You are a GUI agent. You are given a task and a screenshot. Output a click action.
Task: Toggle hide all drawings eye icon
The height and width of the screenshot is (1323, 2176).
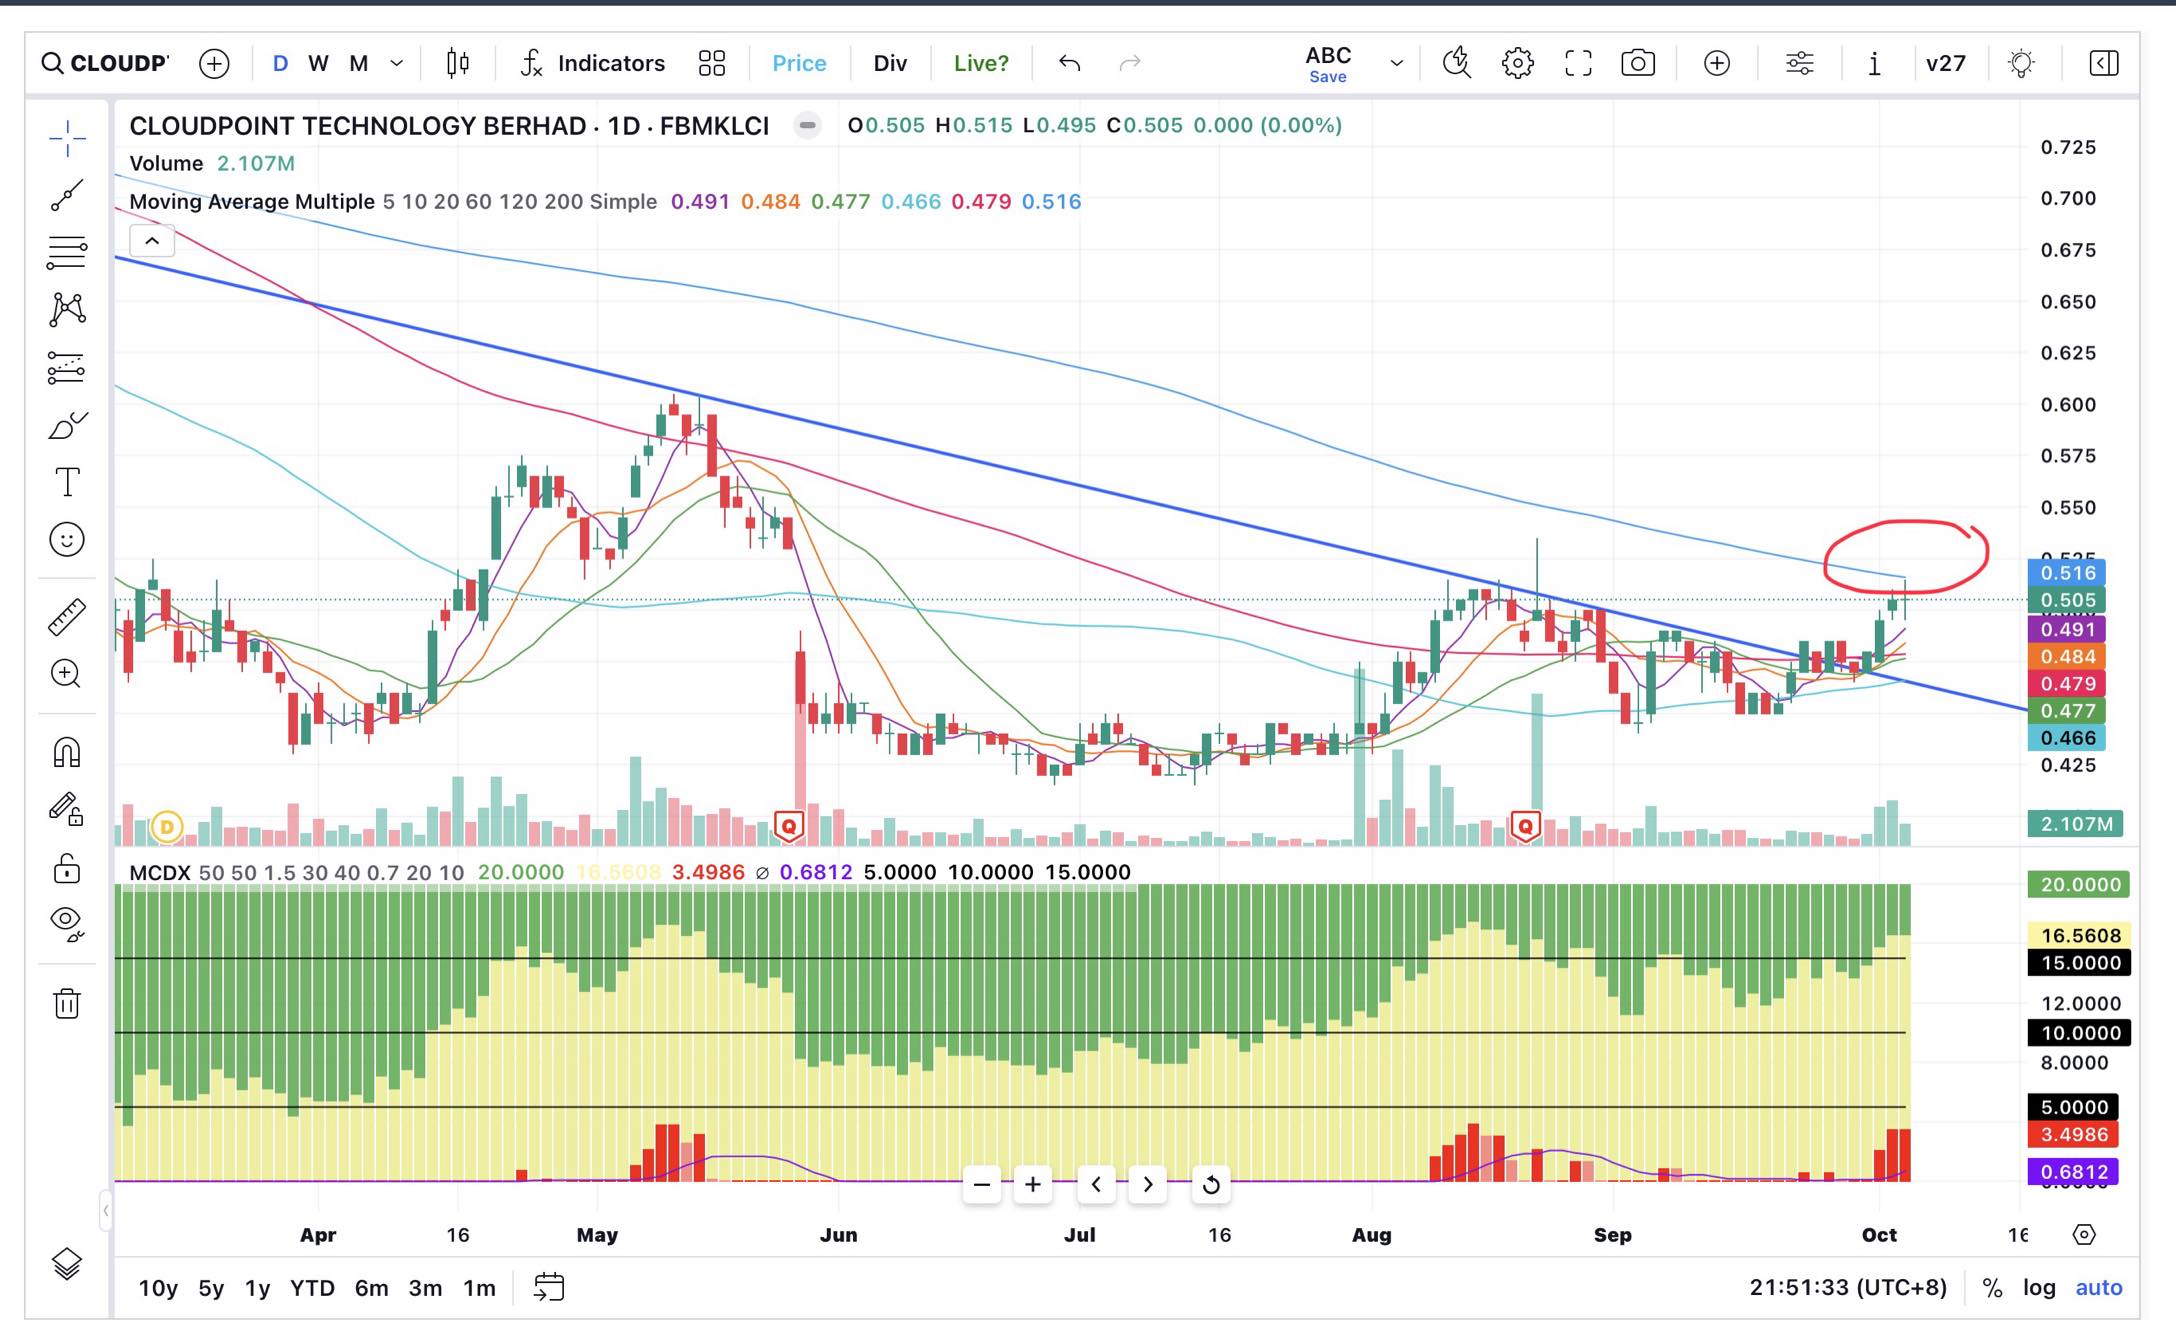[x=67, y=923]
